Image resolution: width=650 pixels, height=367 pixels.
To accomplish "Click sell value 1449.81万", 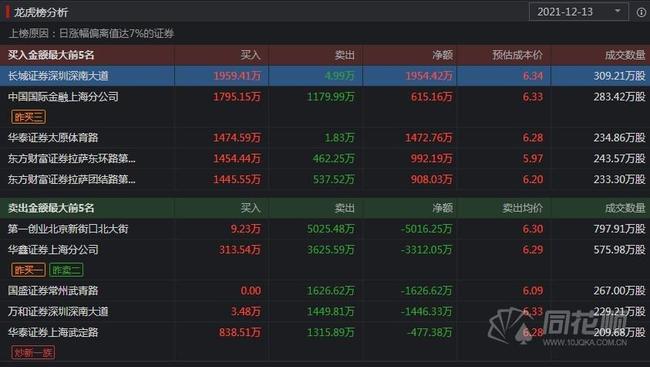I will (x=331, y=311).
